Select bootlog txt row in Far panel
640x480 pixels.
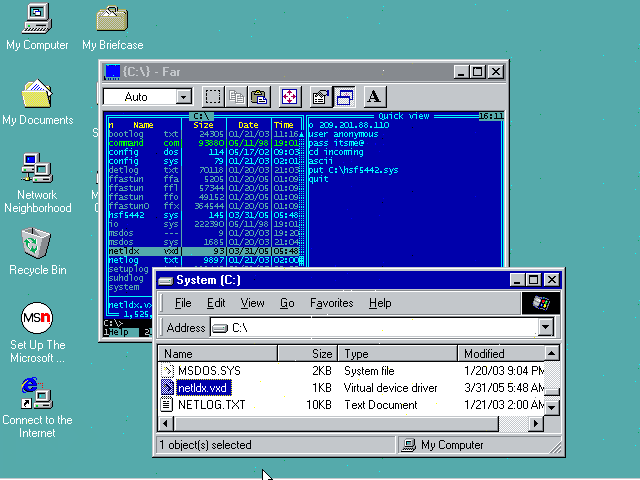(204, 134)
